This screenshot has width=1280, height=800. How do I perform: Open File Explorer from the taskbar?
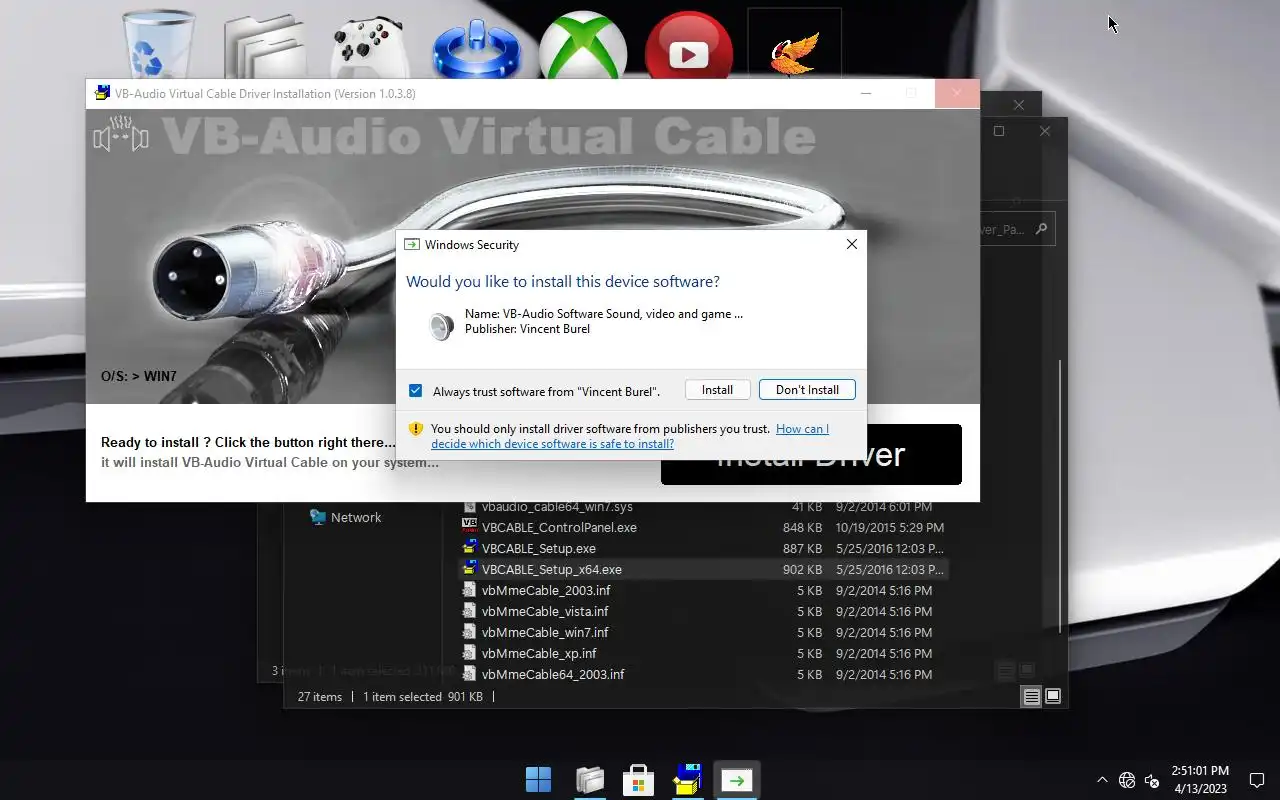pyautogui.click(x=590, y=780)
